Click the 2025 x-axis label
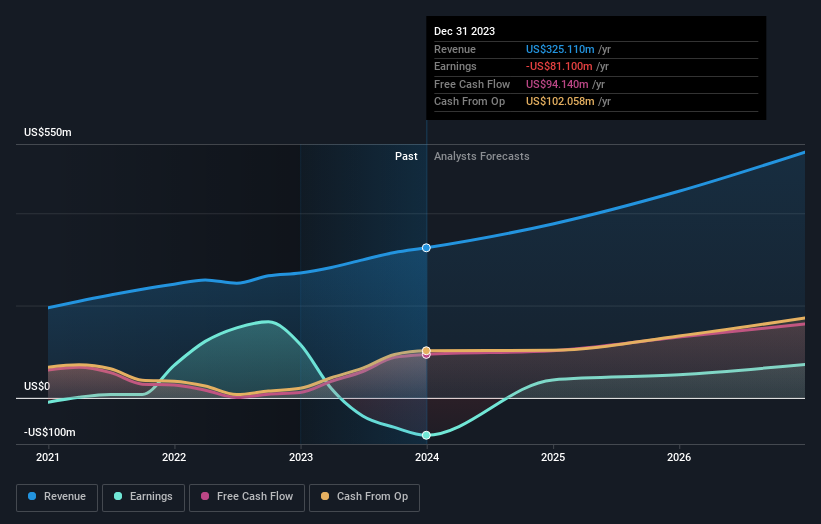The width and height of the screenshot is (821, 524). (553, 457)
